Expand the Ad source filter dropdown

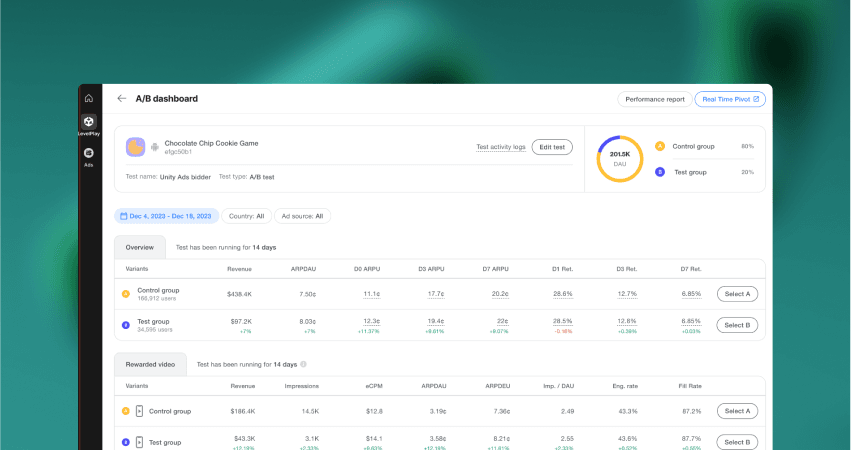click(x=303, y=216)
